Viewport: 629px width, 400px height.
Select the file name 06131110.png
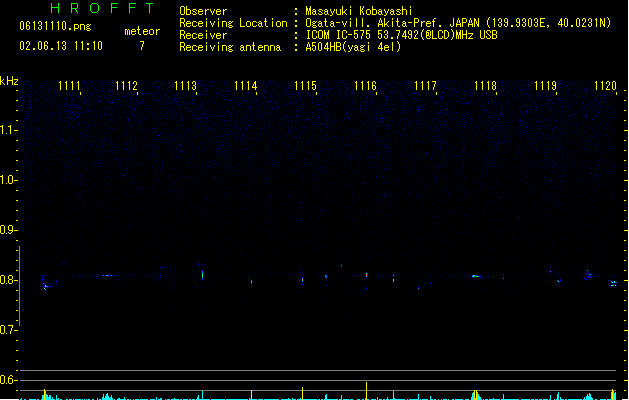[x=55, y=26]
